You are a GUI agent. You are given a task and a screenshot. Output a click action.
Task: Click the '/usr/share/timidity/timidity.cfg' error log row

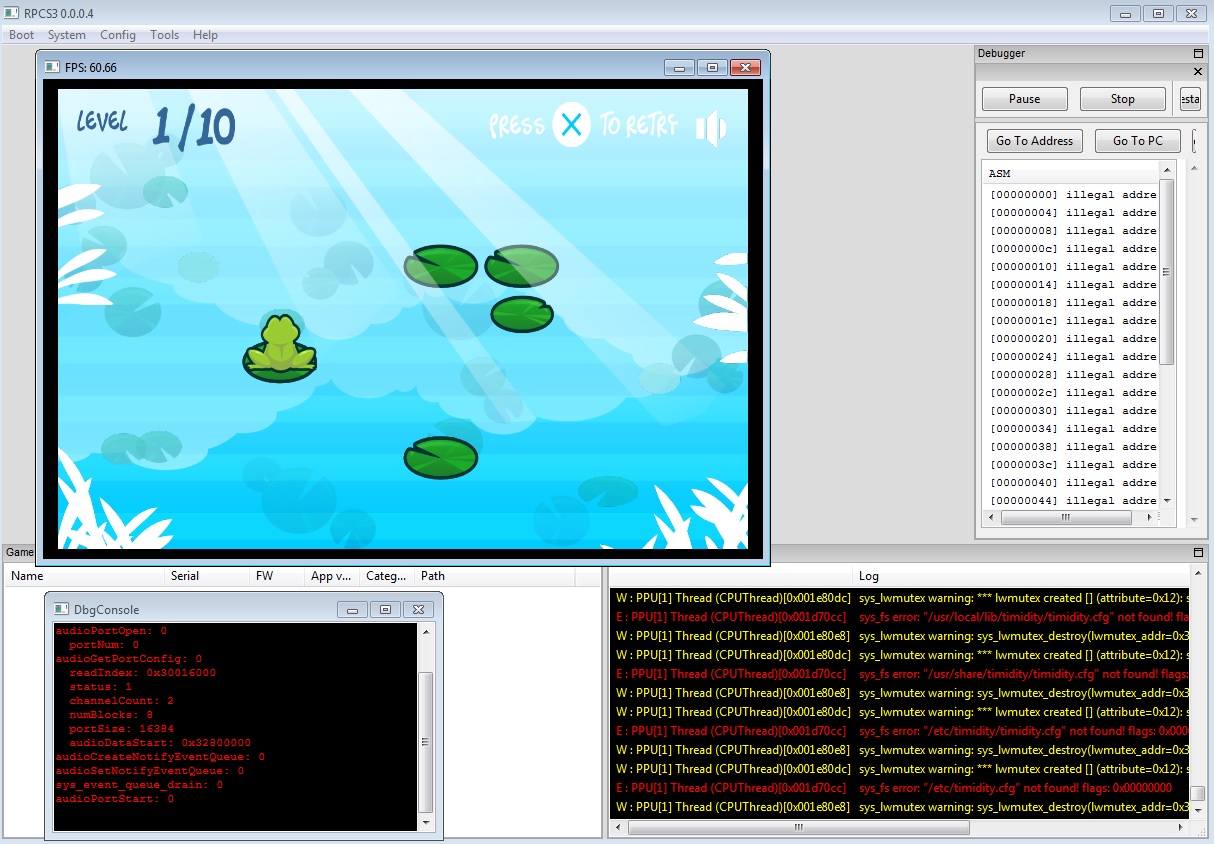pos(900,674)
